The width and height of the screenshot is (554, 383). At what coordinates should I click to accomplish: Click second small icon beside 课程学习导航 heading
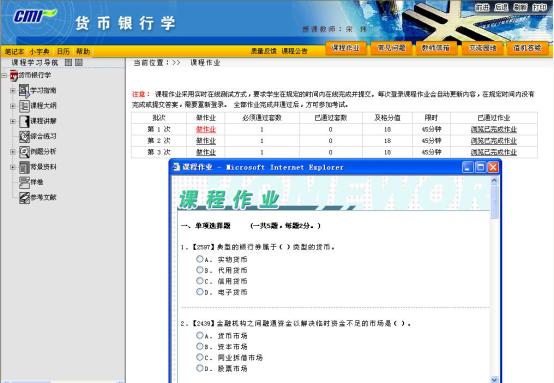(79, 63)
